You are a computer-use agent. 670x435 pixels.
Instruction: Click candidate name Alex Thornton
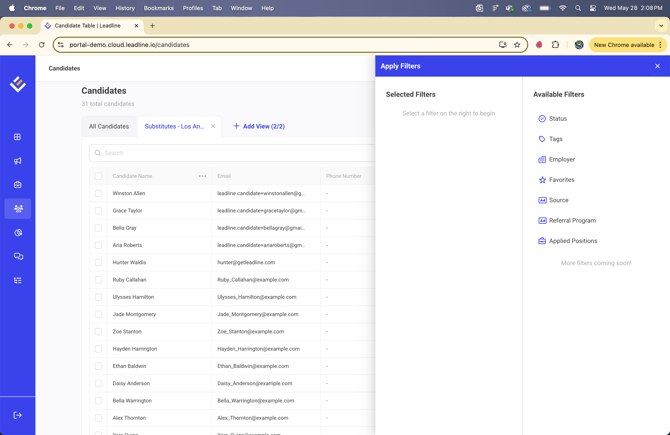129,418
